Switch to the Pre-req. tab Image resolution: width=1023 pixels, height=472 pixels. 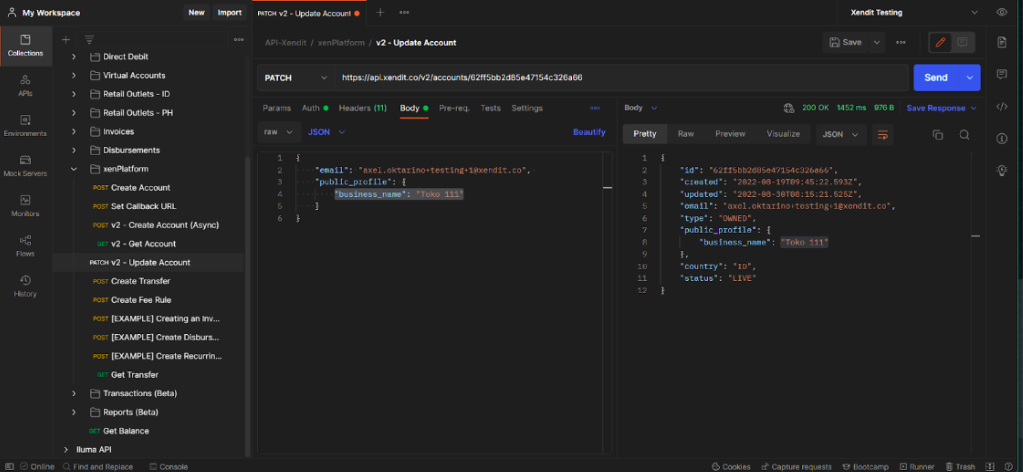pyautogui.click(x=454, y=108)
